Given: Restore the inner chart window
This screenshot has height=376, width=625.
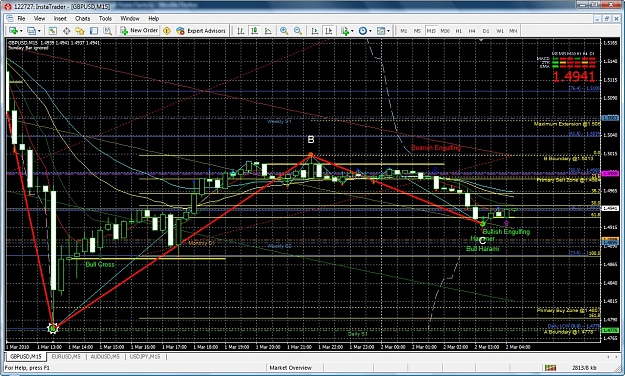Looking at the screenshot, I should 607,18.
